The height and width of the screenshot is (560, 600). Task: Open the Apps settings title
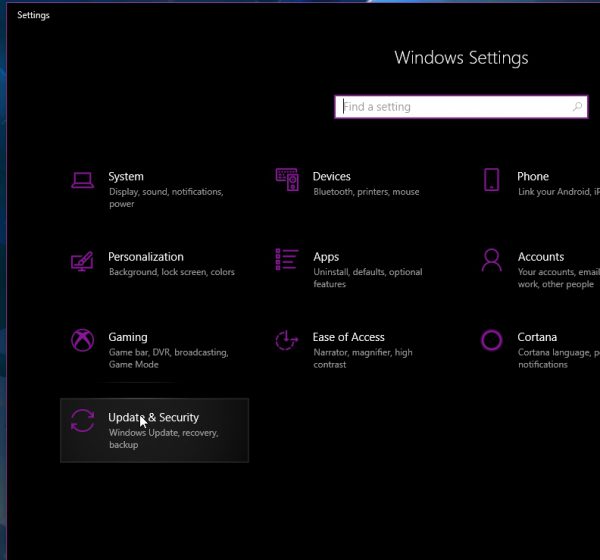point(326,257)
